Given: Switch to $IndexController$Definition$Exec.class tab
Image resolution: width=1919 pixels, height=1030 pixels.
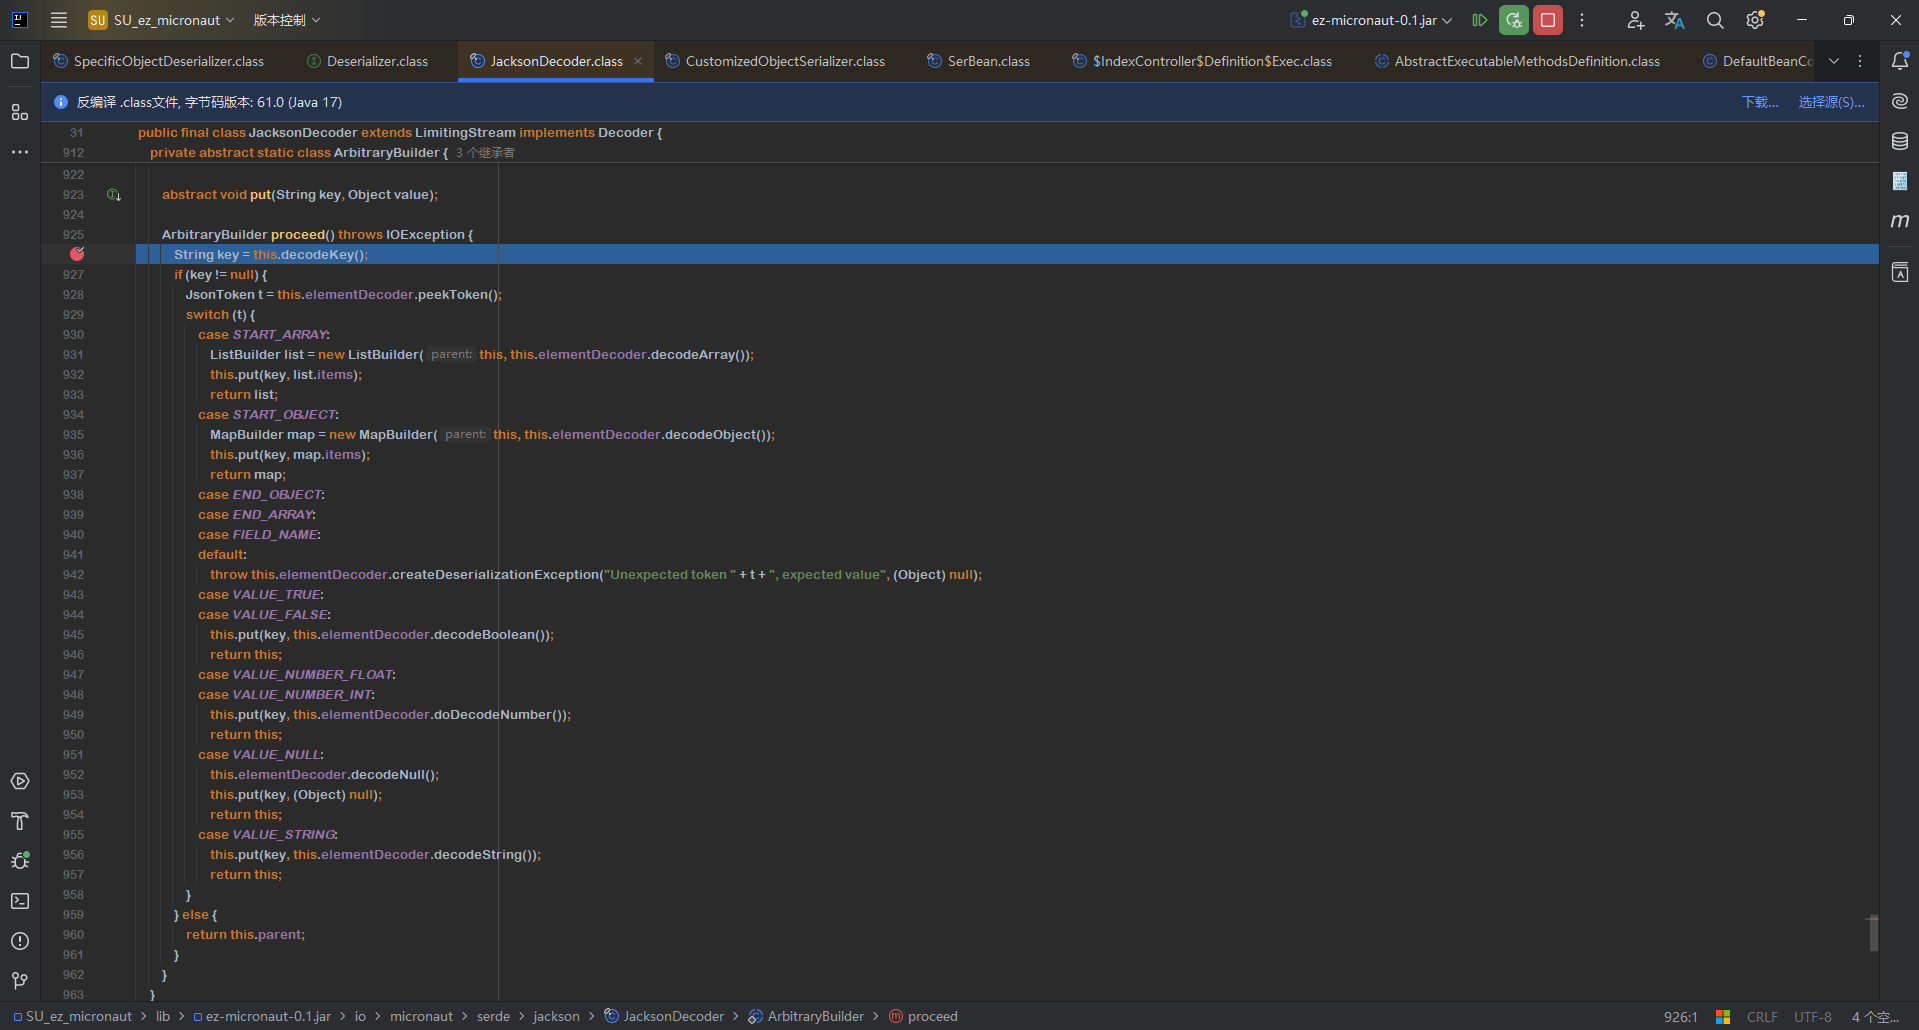Looking at the screenshot, I should 1202,61.
